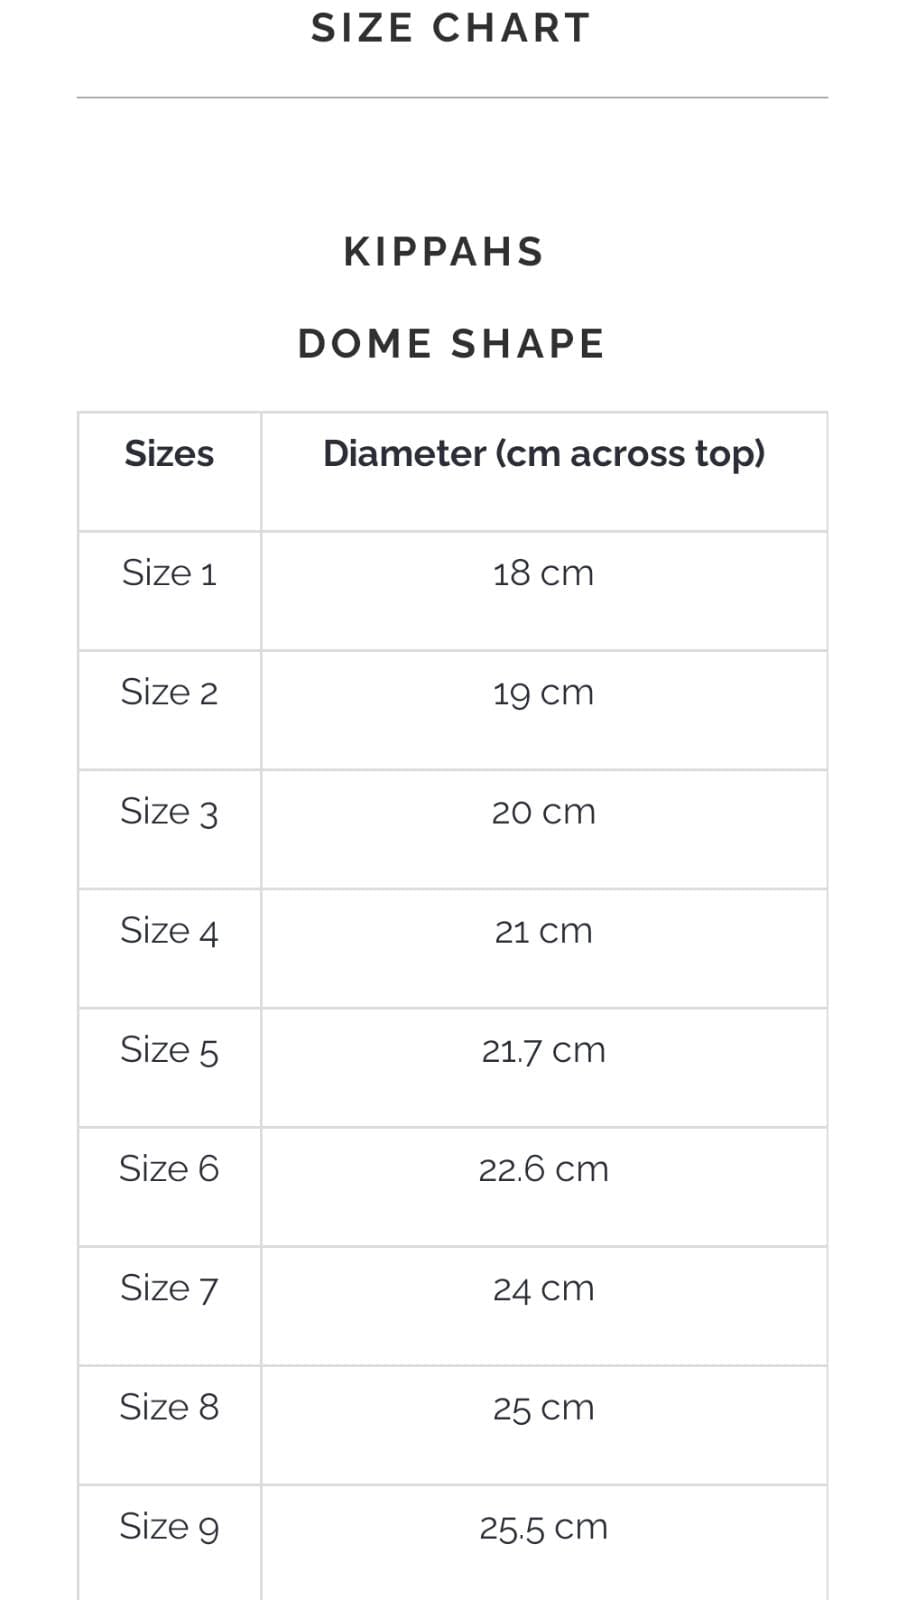The height and width of the screenshot is (1600, 906).
Task: Select the DOME SHAPE subtitle
Action: 451,344
